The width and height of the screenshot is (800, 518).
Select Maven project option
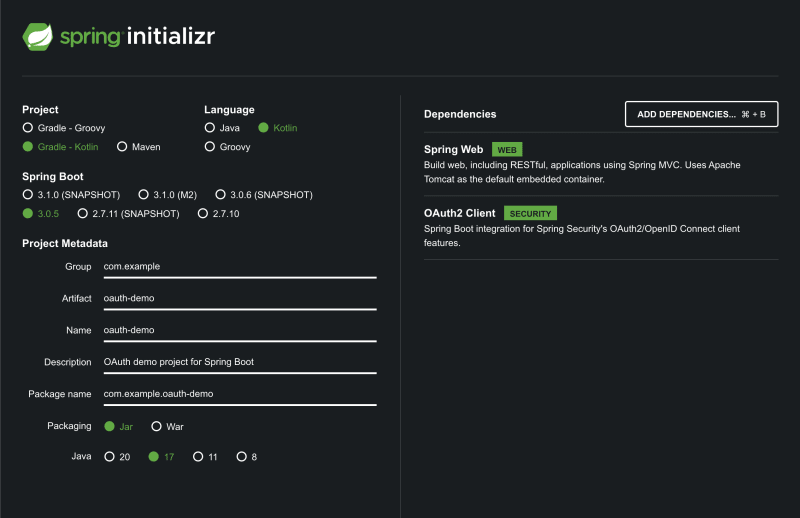pyautogui.click(x=138, y=146)
